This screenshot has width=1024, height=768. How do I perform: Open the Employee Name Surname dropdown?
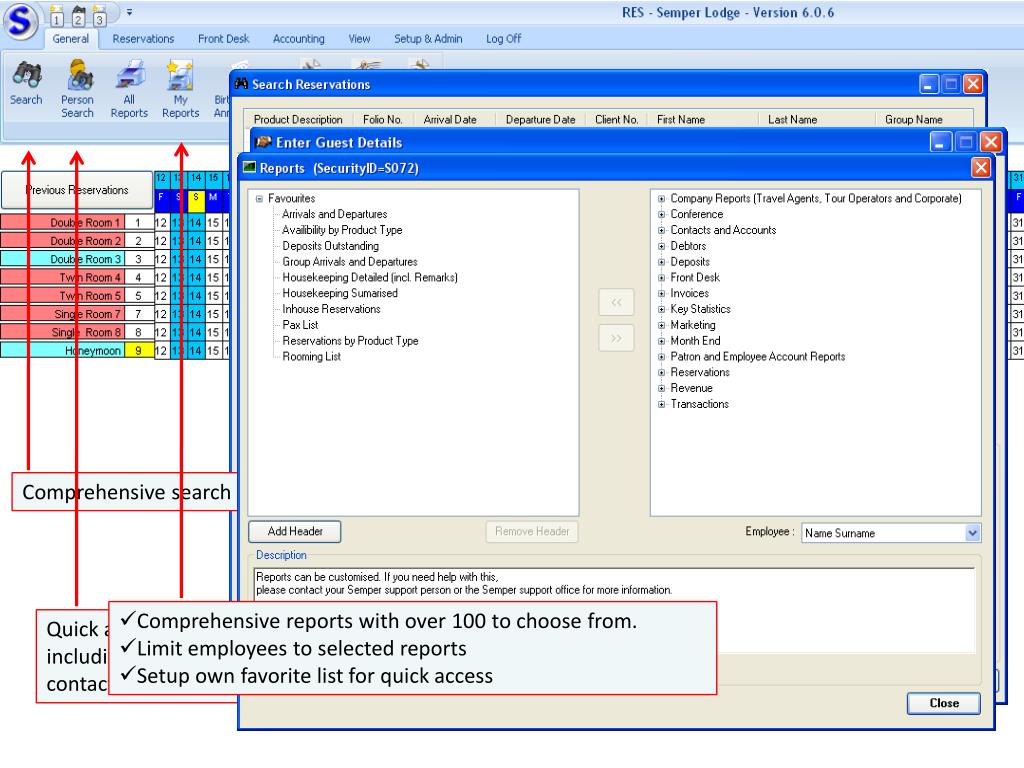pos(972,533)
